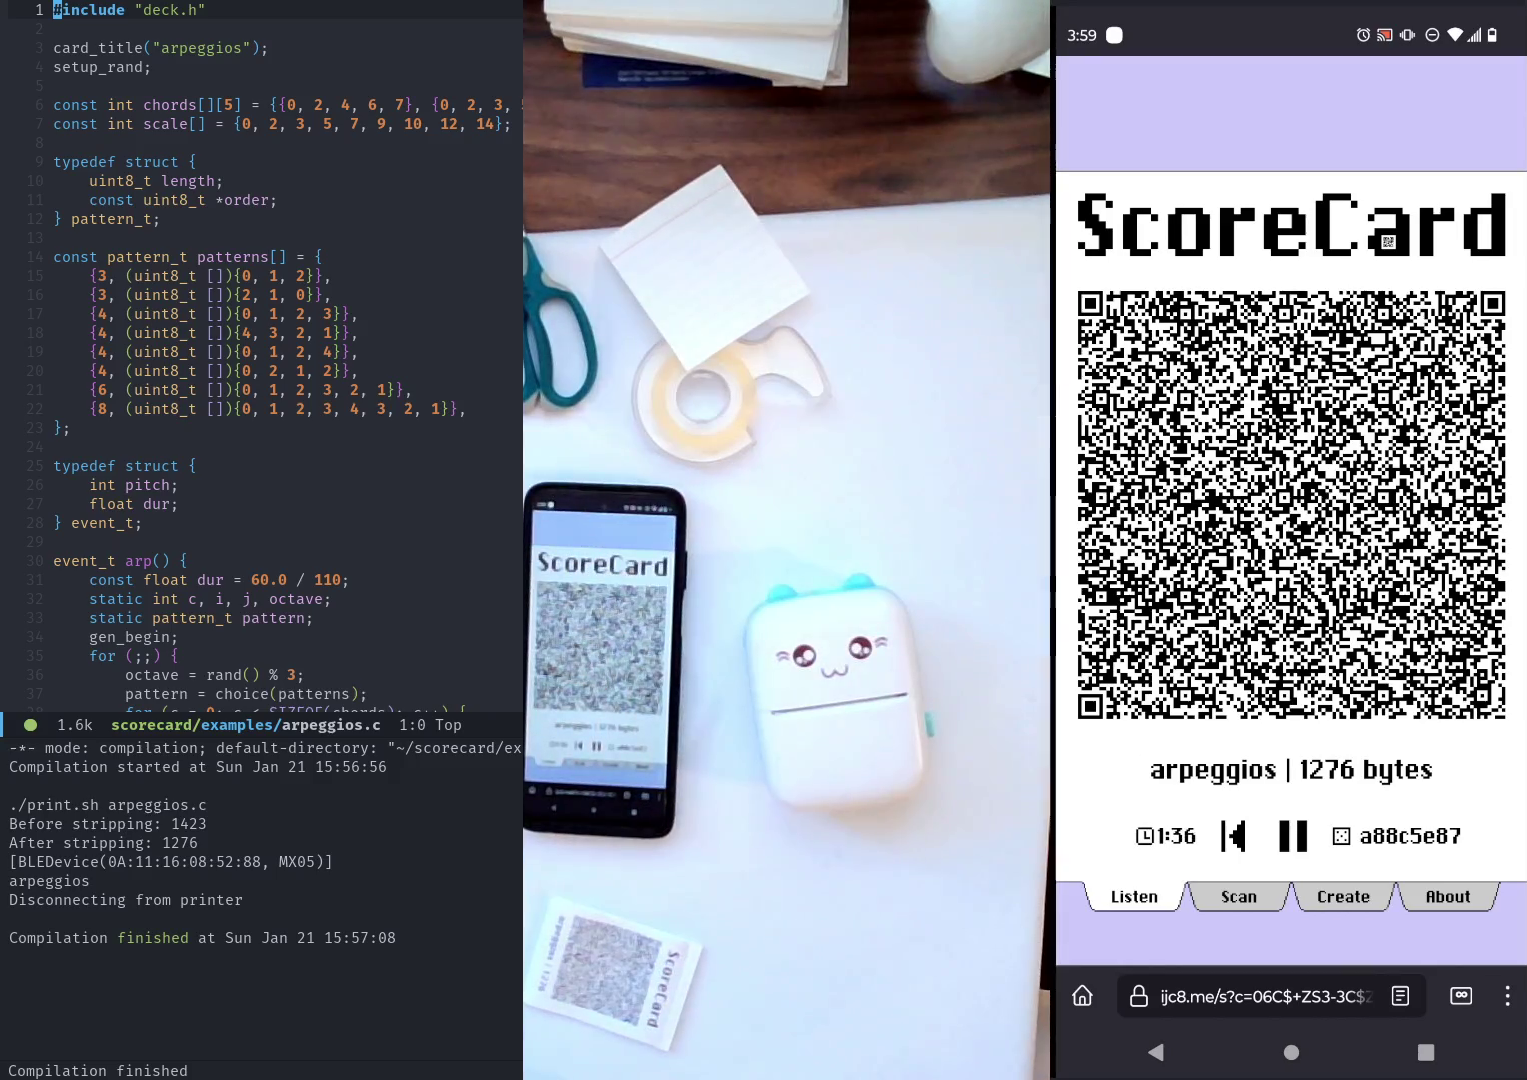The width and height of the screenshot is (1527, 1080).
Task: Click the 'uint8_t length;' struct field
Action: (x=156, y=181)
